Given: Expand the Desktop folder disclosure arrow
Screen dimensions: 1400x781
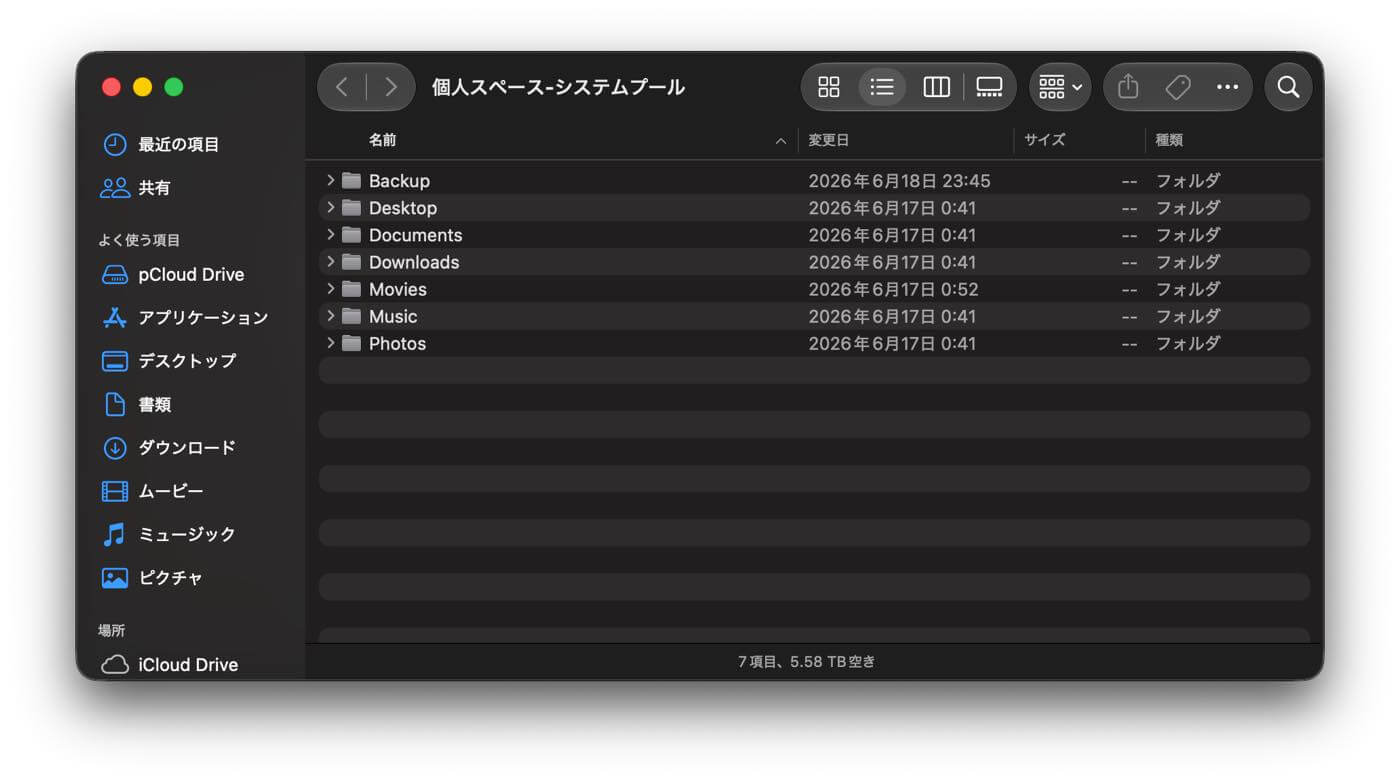Looking at the screenshot, I should pyautogui.click(x=330, y=207).
